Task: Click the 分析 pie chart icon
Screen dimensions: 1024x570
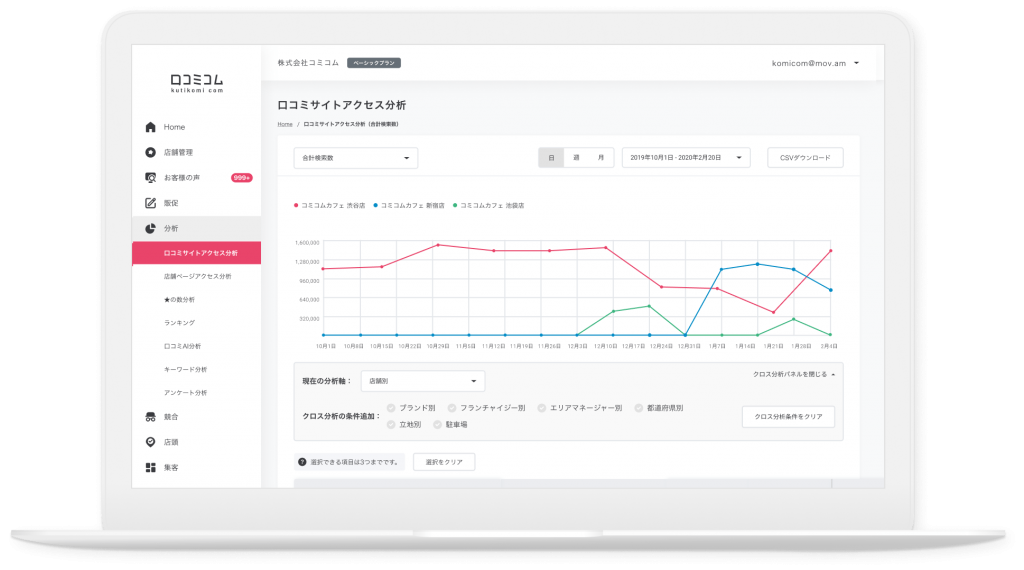Action: tap(150, 229)
